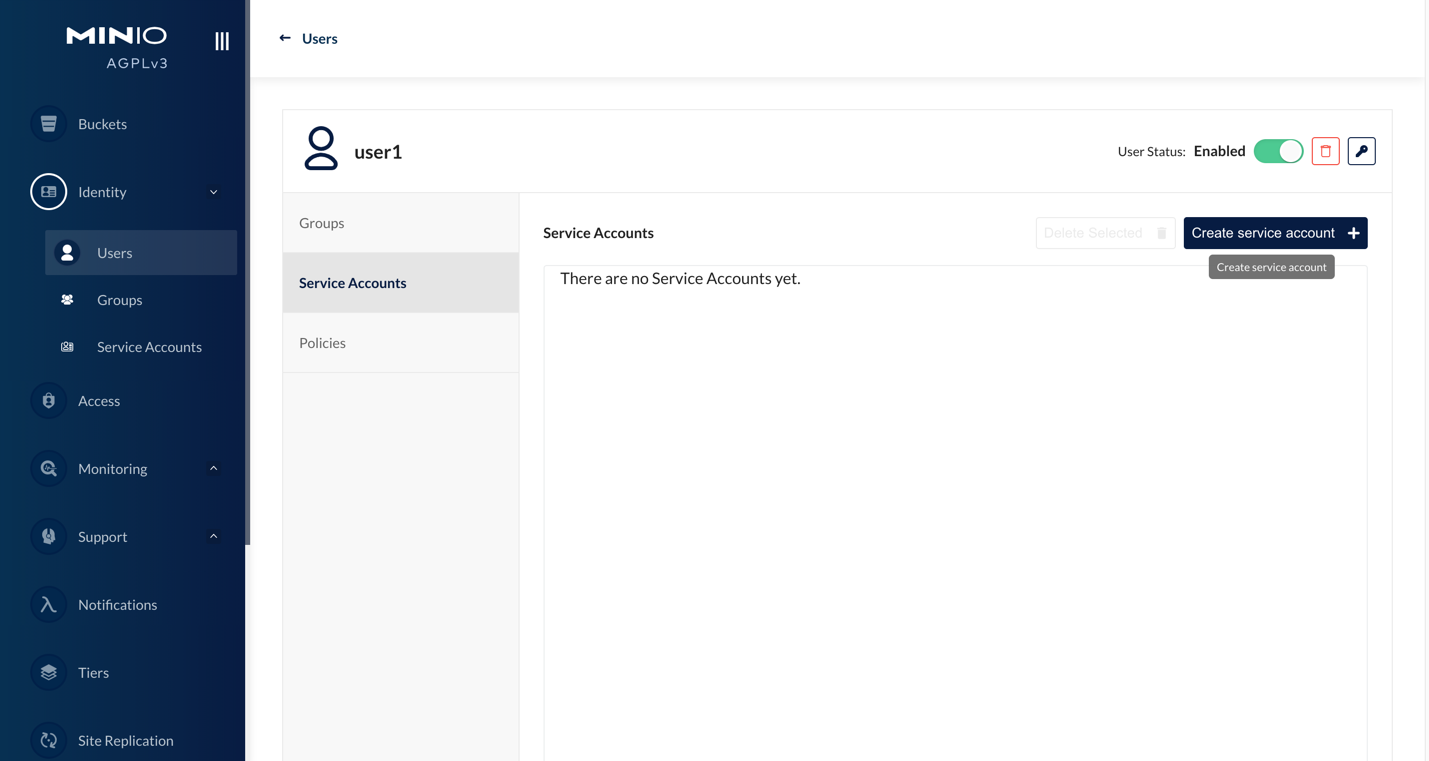Collapse the Identity section chevron
1429x761 pixels.
click(213, 192)
